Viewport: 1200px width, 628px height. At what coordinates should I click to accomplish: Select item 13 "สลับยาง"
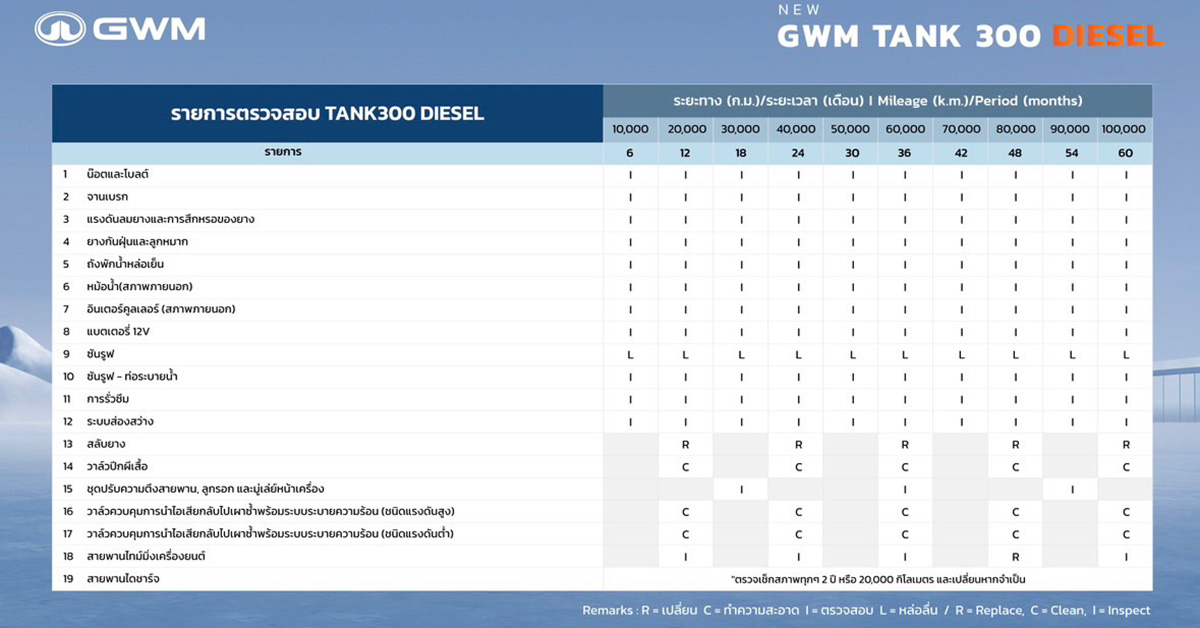tap(106, 444)
